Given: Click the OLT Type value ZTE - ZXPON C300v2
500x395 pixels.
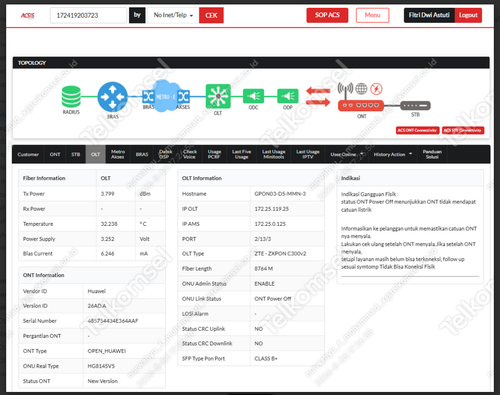Looking at the screenshot, I should (x=280, y=253).
